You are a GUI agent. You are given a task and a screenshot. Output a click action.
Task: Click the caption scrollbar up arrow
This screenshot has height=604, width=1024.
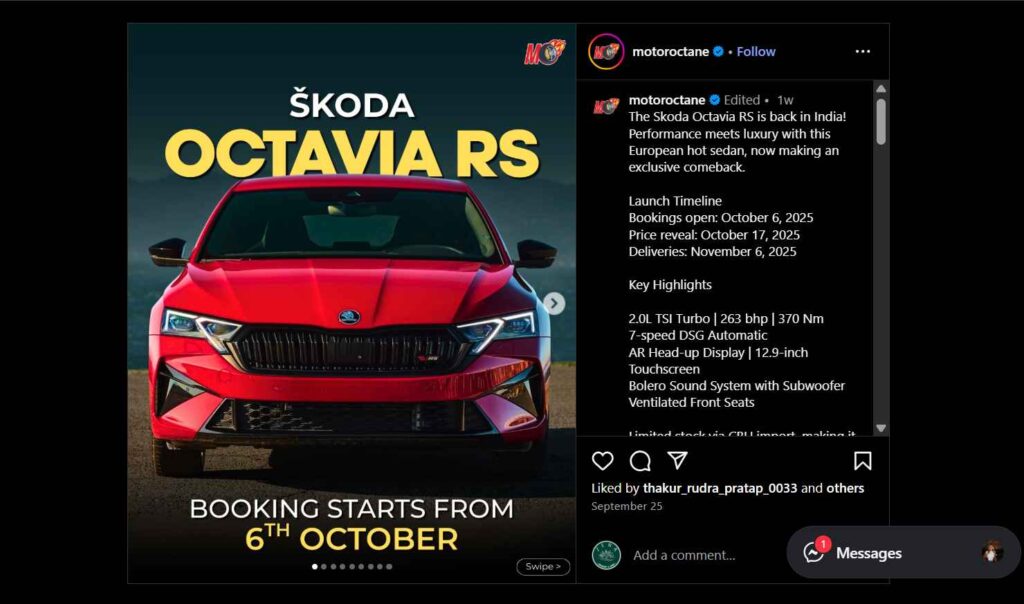[x=881, y=89]
